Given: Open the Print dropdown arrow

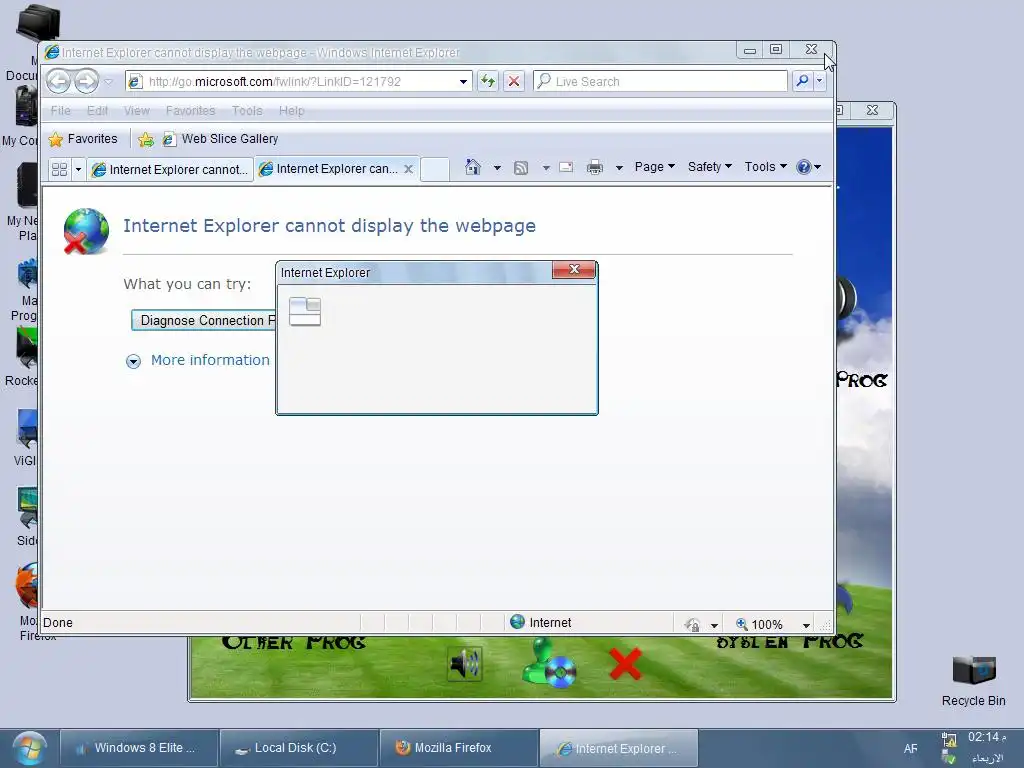Looking at the screenshot, I should 619,168.
